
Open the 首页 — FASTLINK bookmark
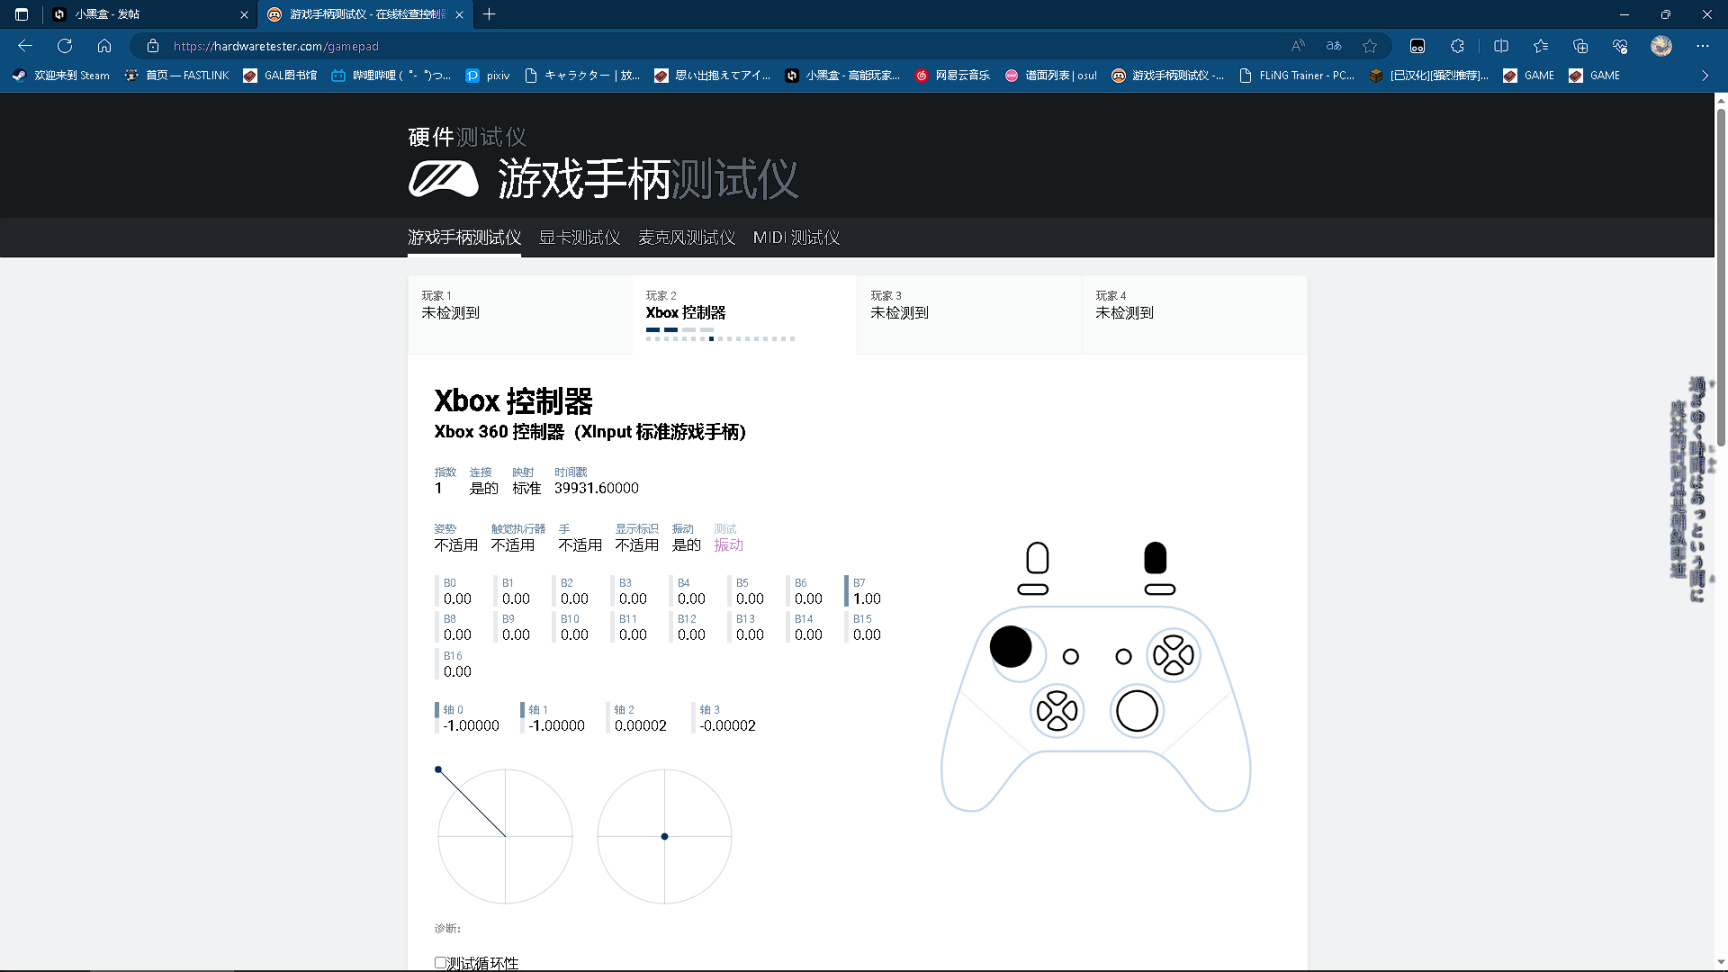click(177, 75)
